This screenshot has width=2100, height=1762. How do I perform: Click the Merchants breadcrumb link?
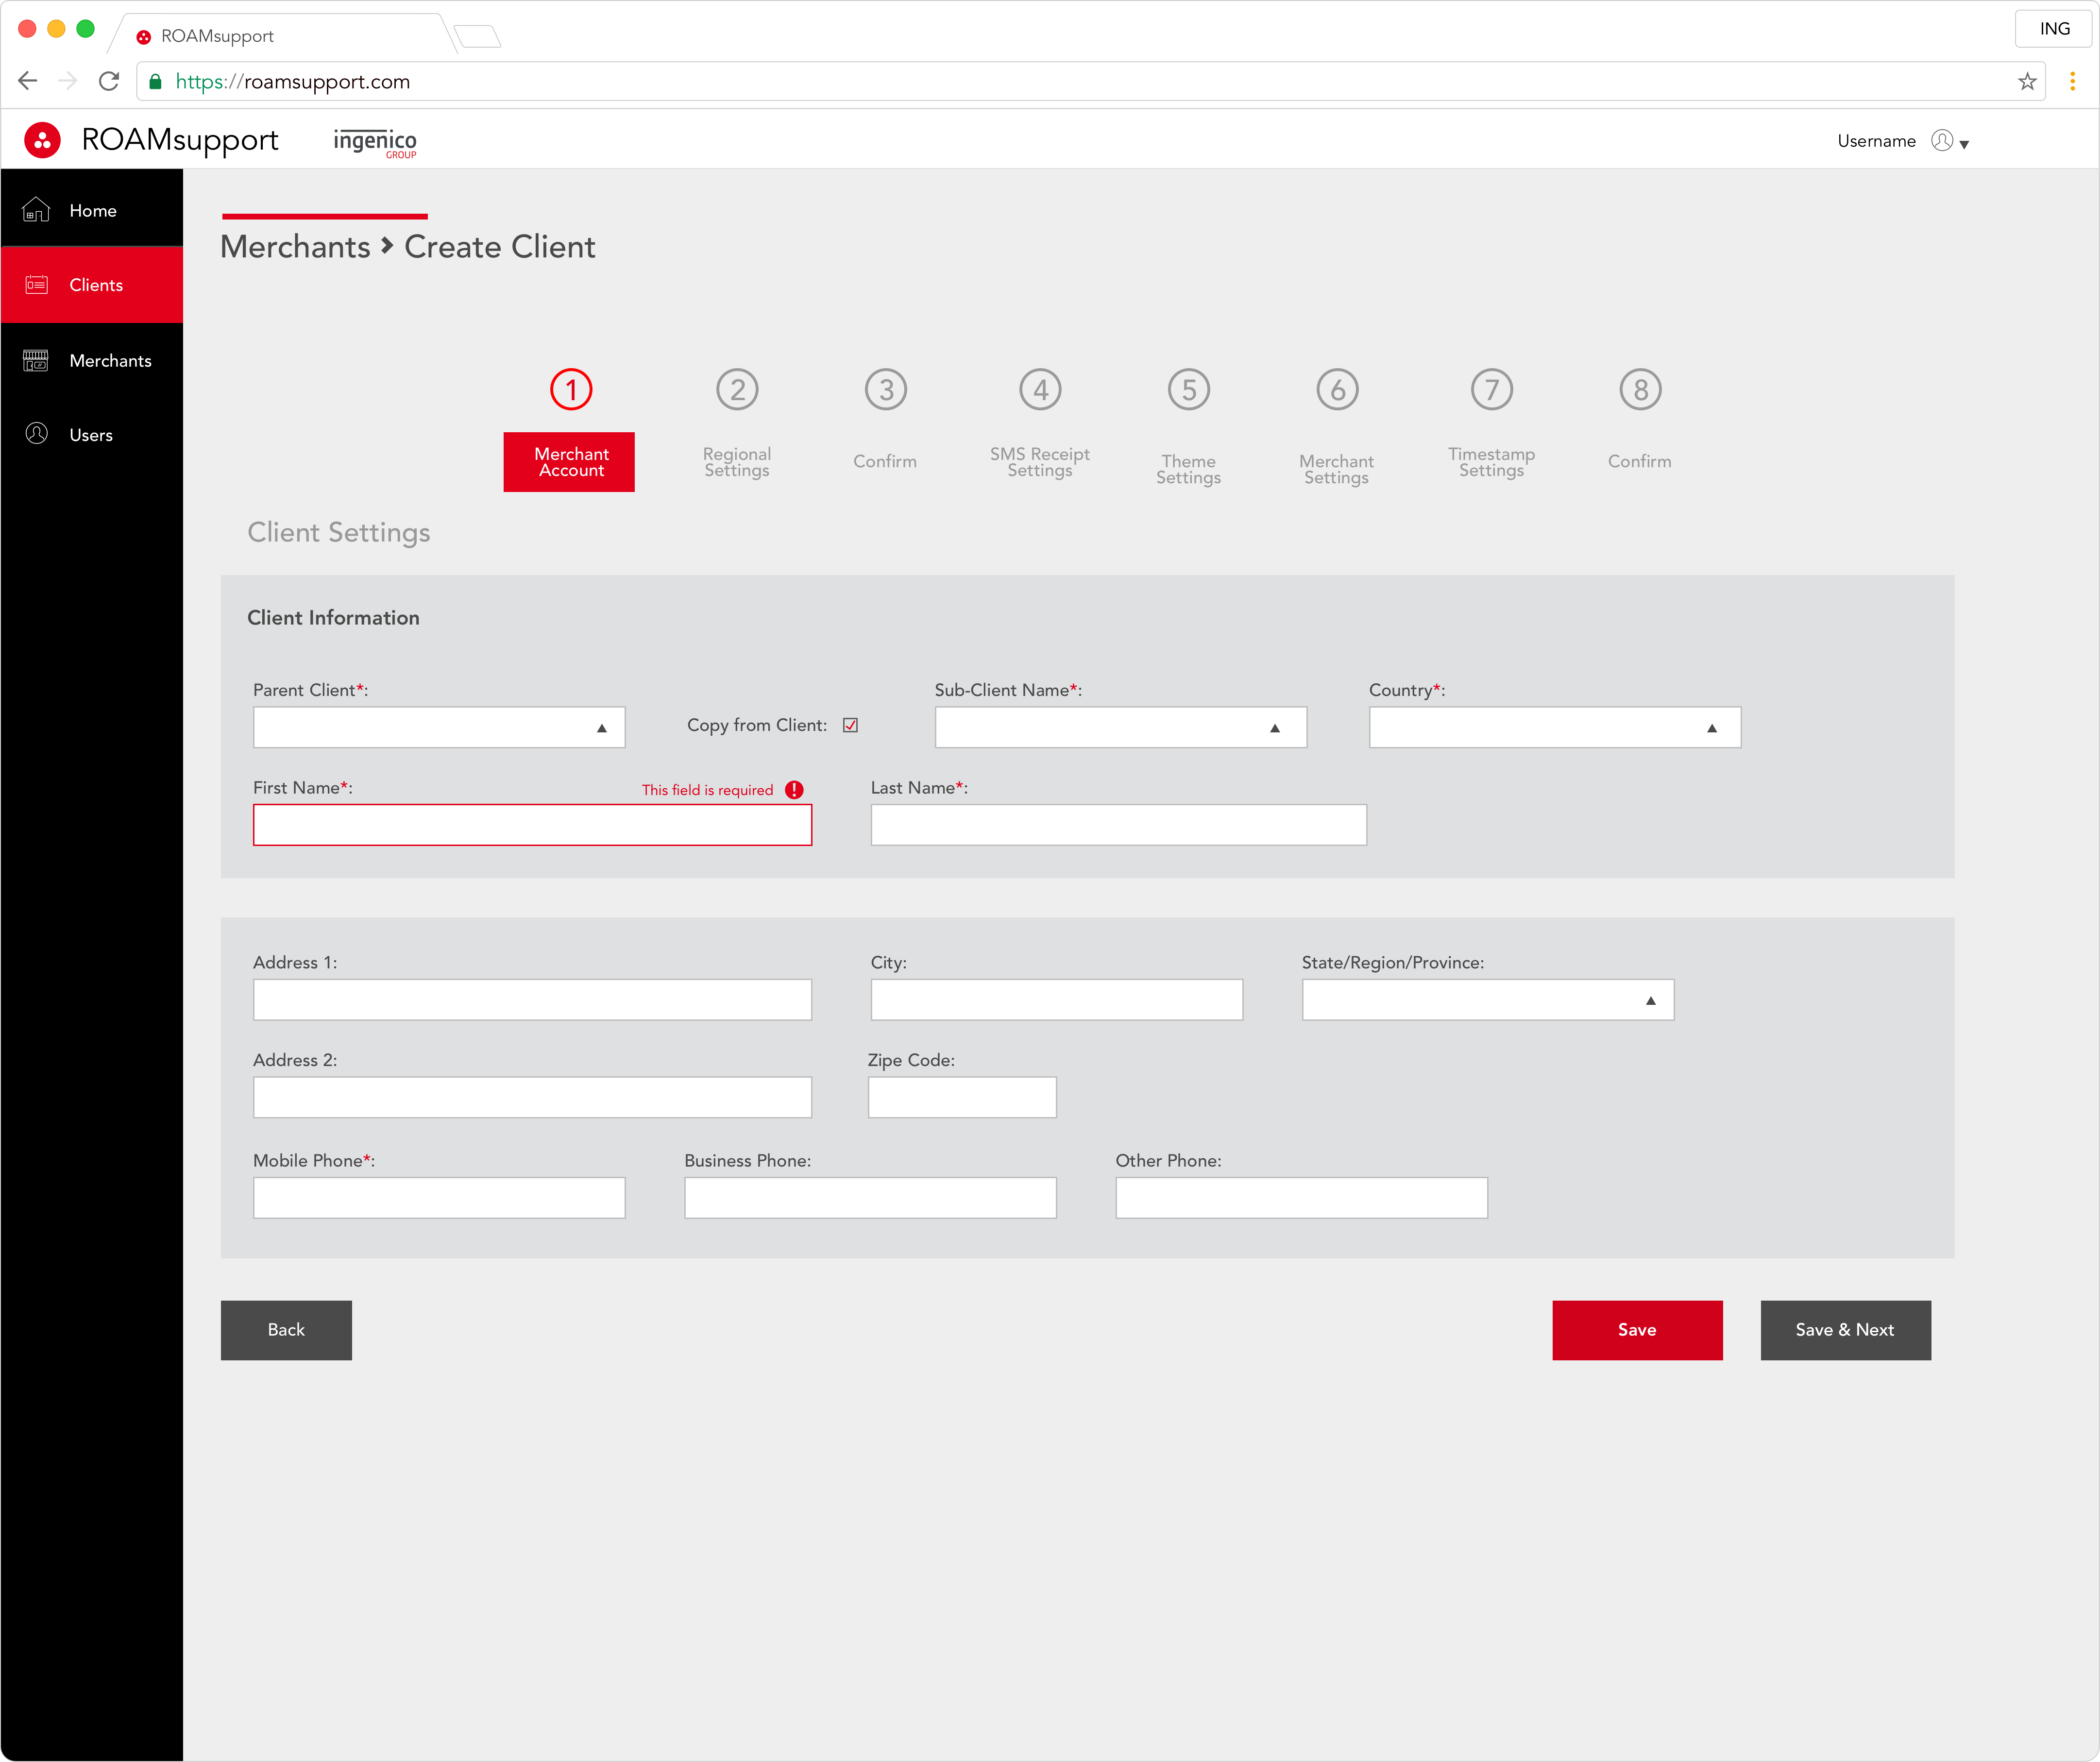point(295,246)
